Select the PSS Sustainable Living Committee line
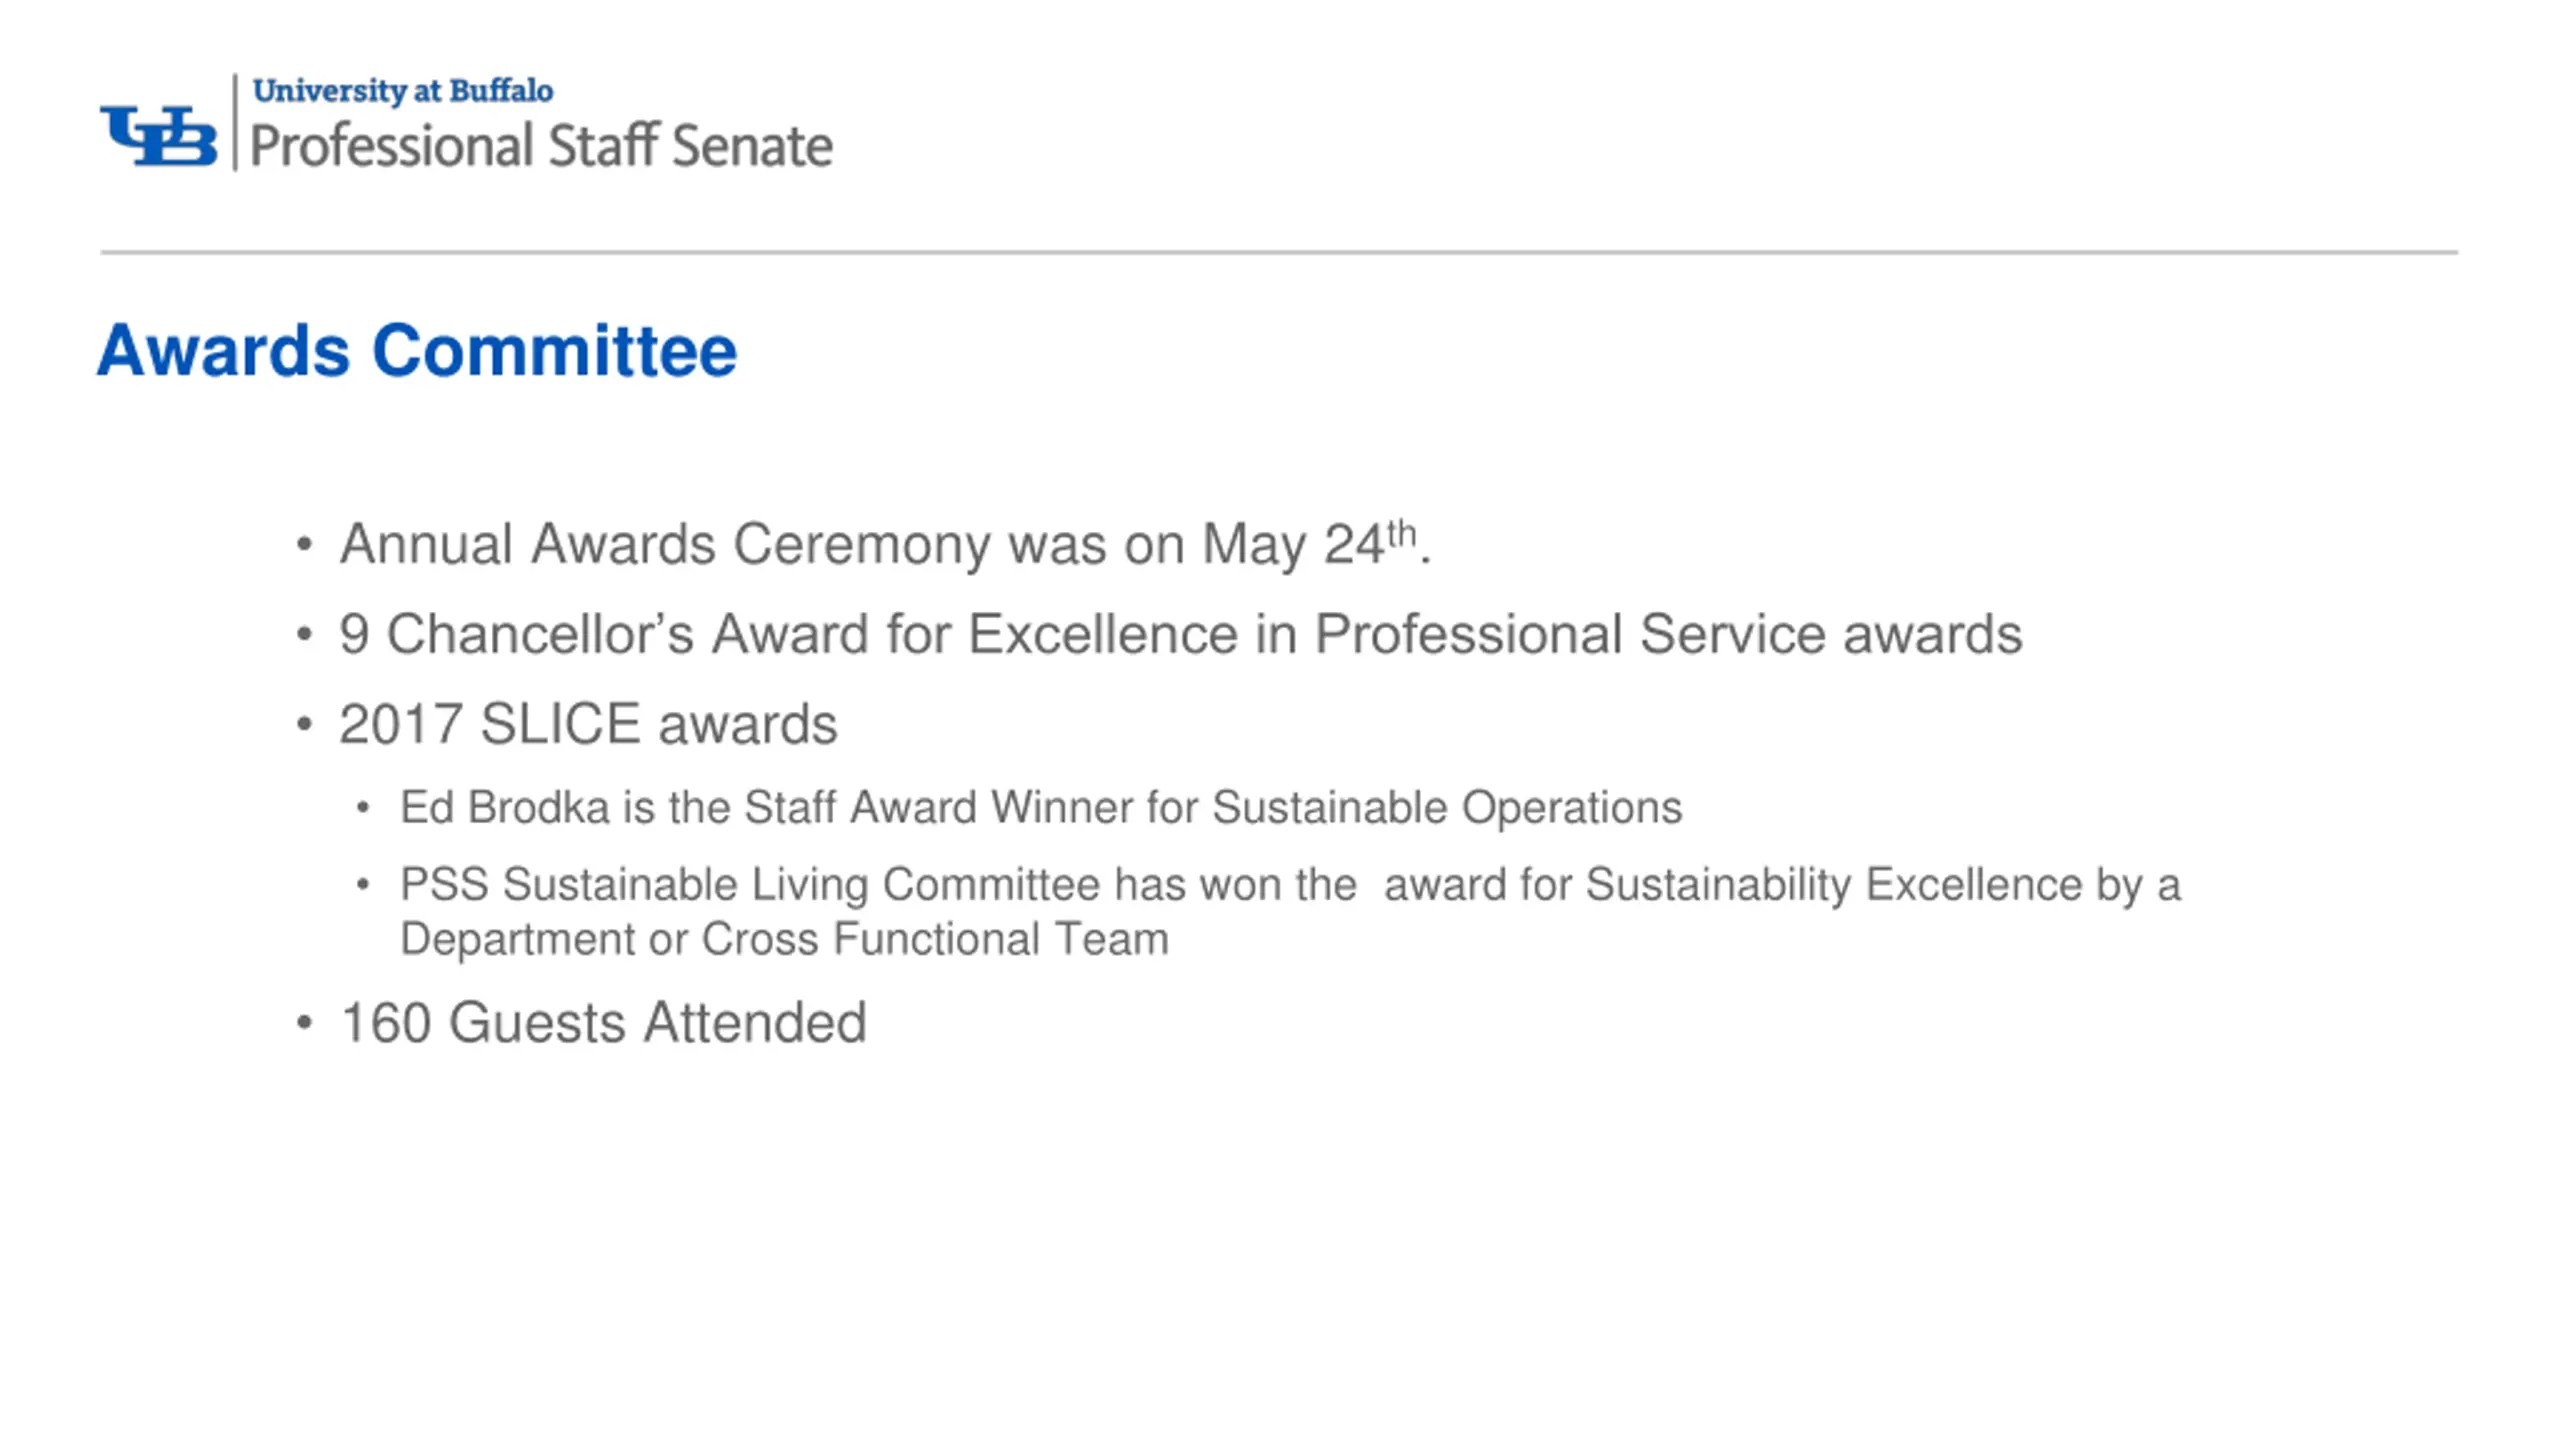This screenshot has height=1440, width=2560. 1290,885
